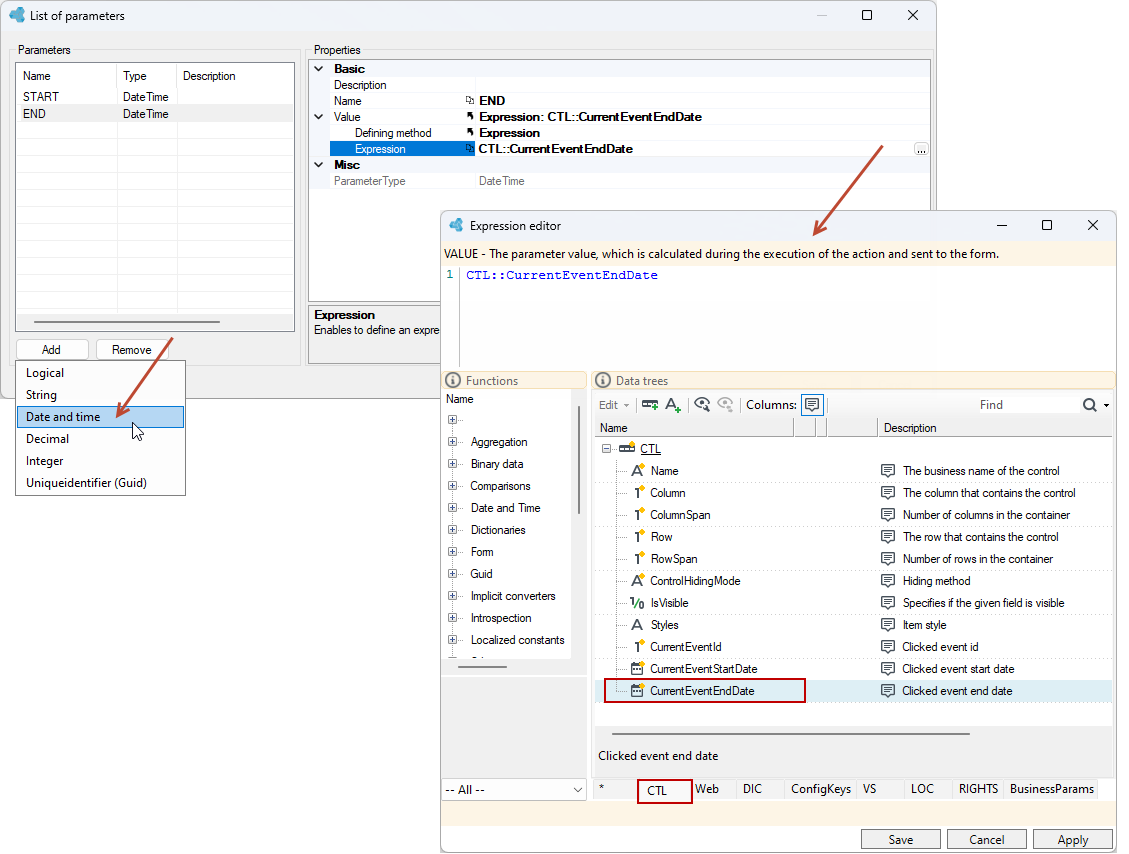Viewport: 1129px width, 854px height.
Task: Click the Add parameter button
Action: [x=52, y=350]
